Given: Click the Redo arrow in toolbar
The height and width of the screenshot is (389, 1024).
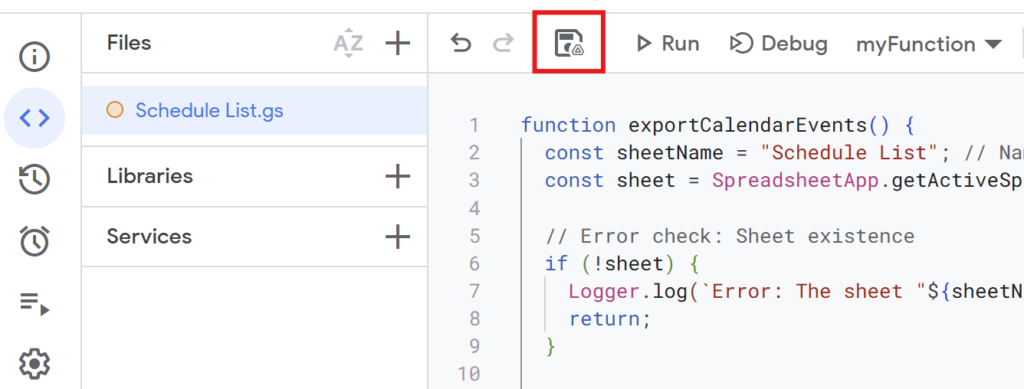Looking at the screenshot, I should tap(503, 44).
